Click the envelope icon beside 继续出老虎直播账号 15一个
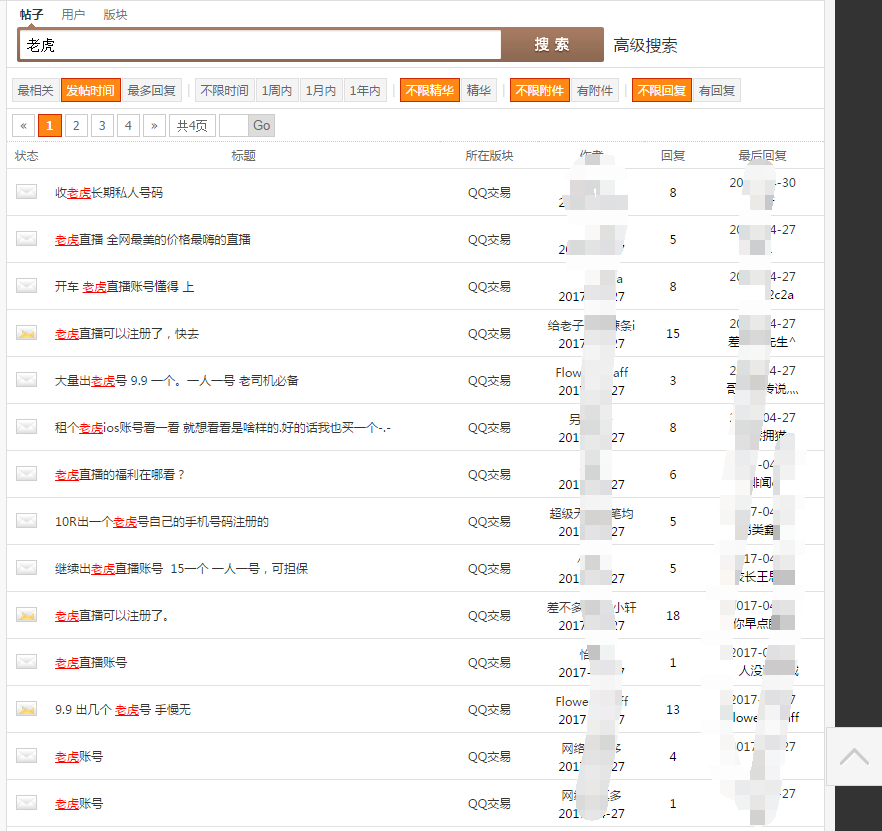 click(x=26, y=568)
